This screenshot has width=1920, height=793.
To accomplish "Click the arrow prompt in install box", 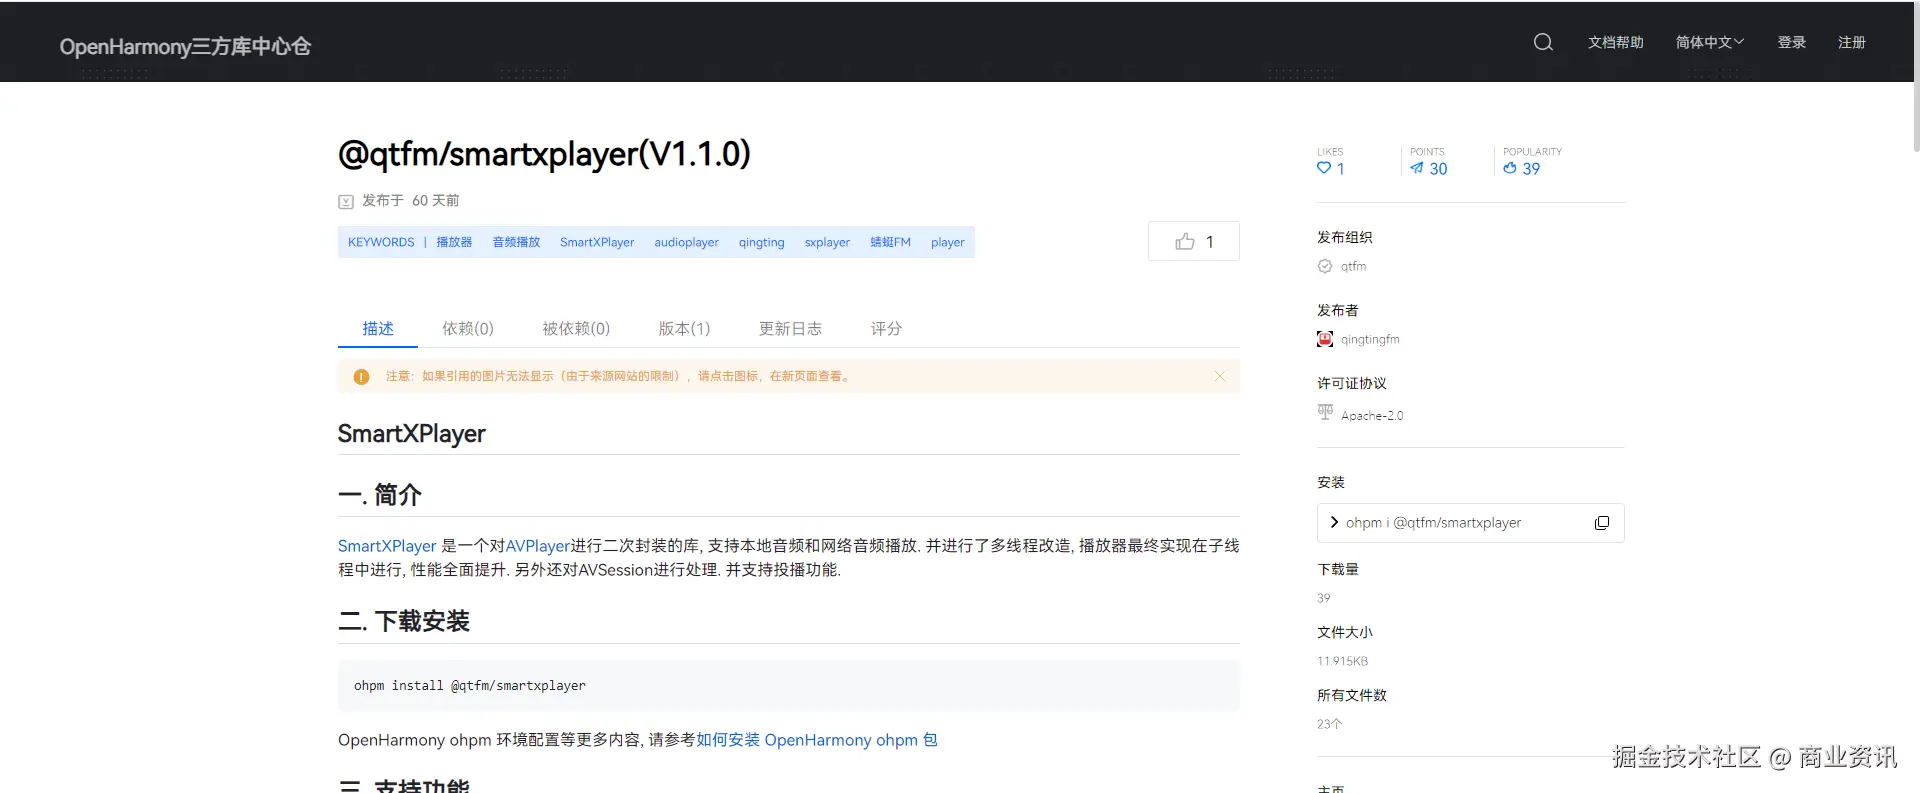I will [1334, 522].
